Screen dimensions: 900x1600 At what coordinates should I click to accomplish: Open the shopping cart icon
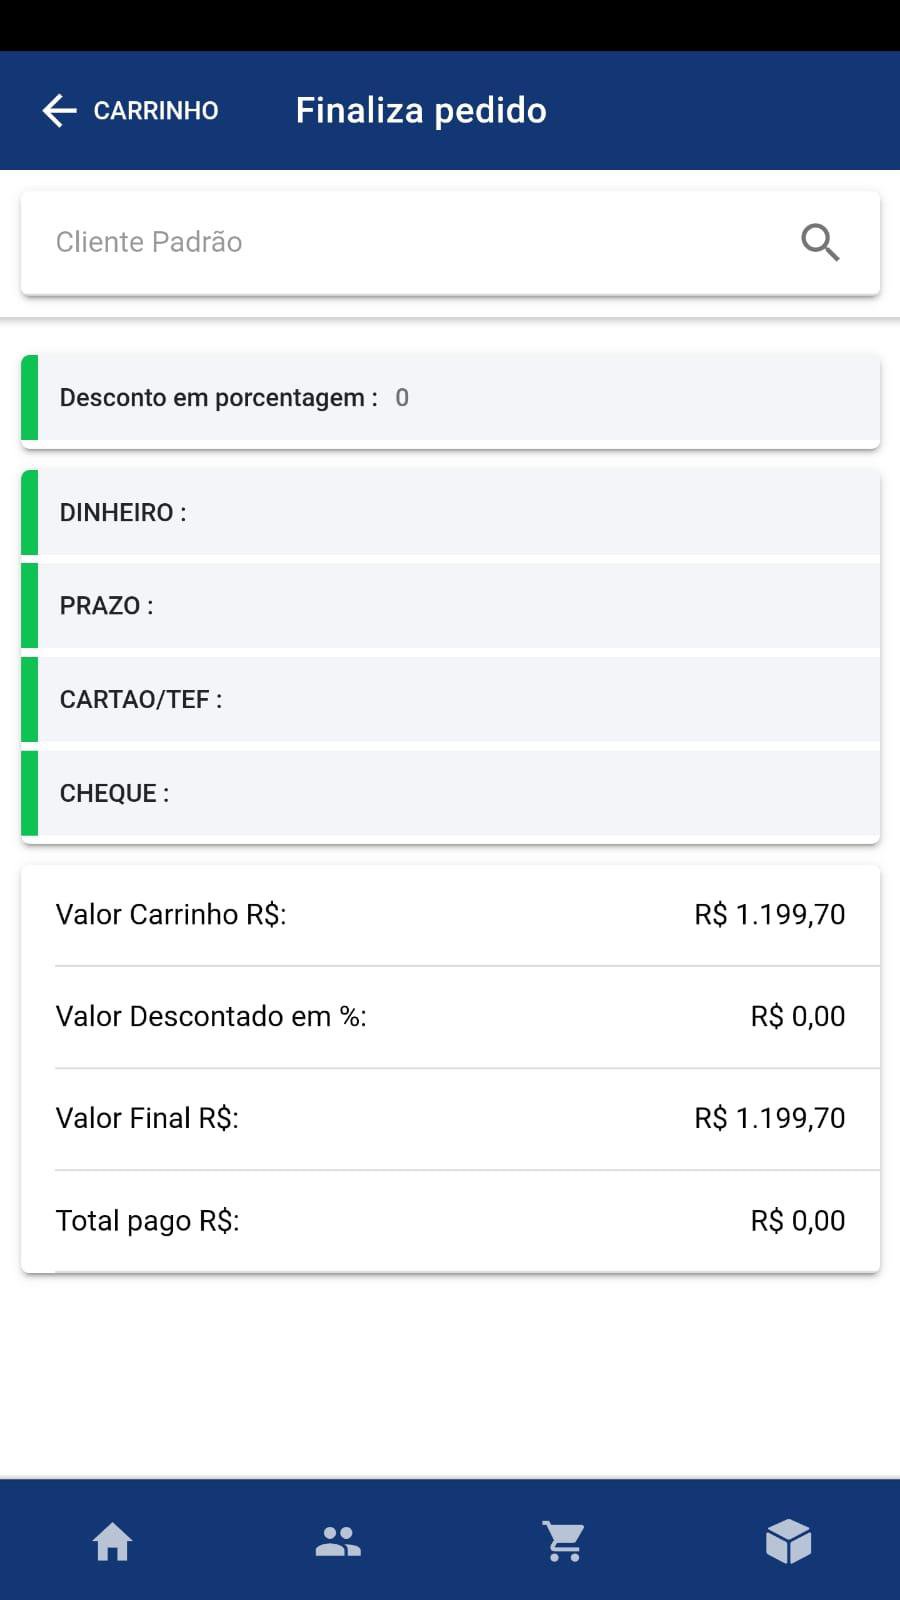(563, 1541)
